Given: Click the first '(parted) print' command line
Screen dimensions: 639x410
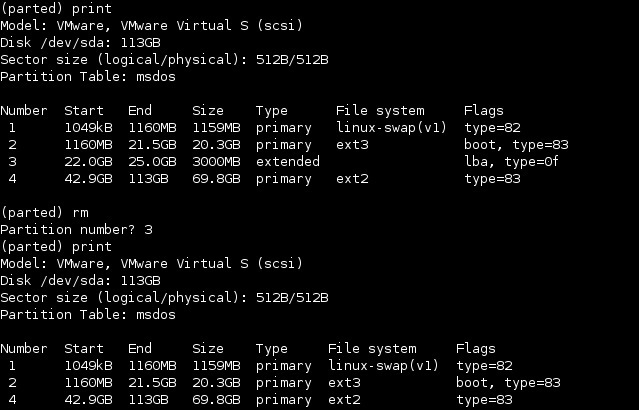Looking at the screenshot, I should coord(56,9).
